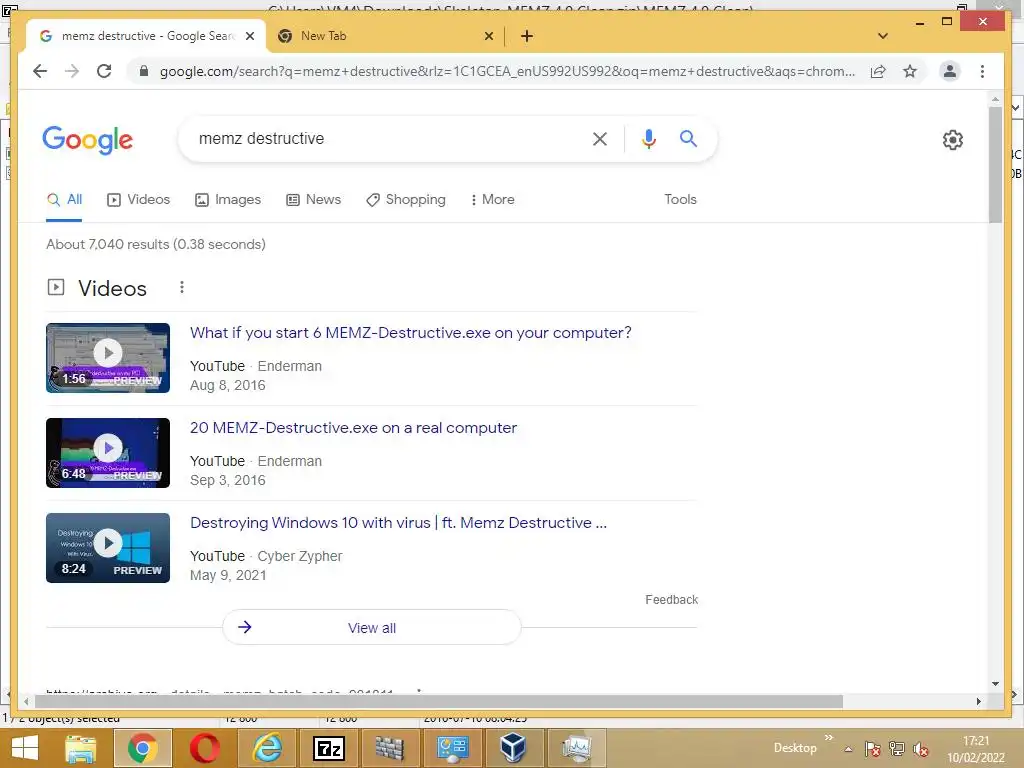Screen dimensions: 1024x768
Task: Open 'What if you start 6 MEMZ-Destructive.exe' link
Action: [411, 332]
